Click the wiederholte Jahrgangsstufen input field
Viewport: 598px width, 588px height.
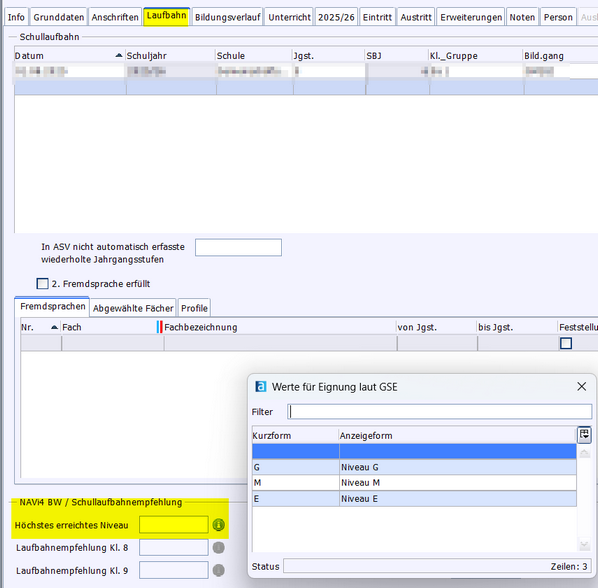click(238, 247)
